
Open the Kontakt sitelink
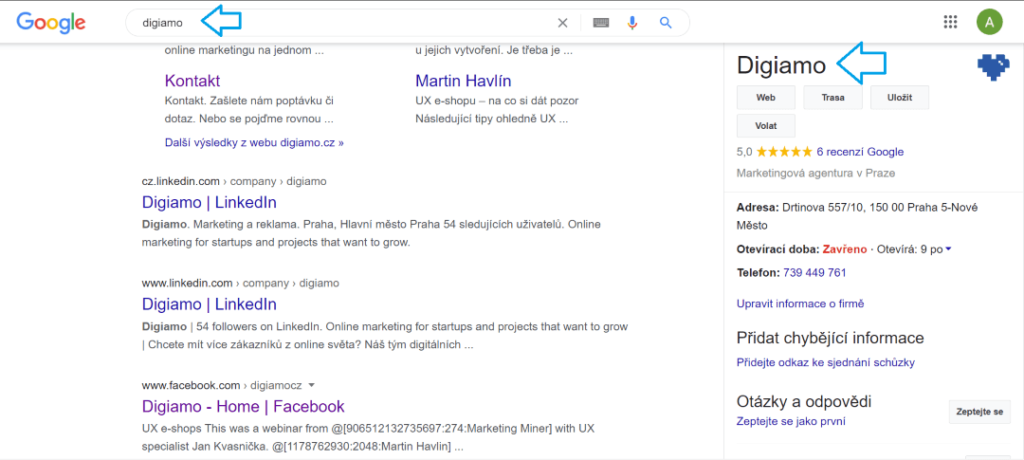point(193,81)
